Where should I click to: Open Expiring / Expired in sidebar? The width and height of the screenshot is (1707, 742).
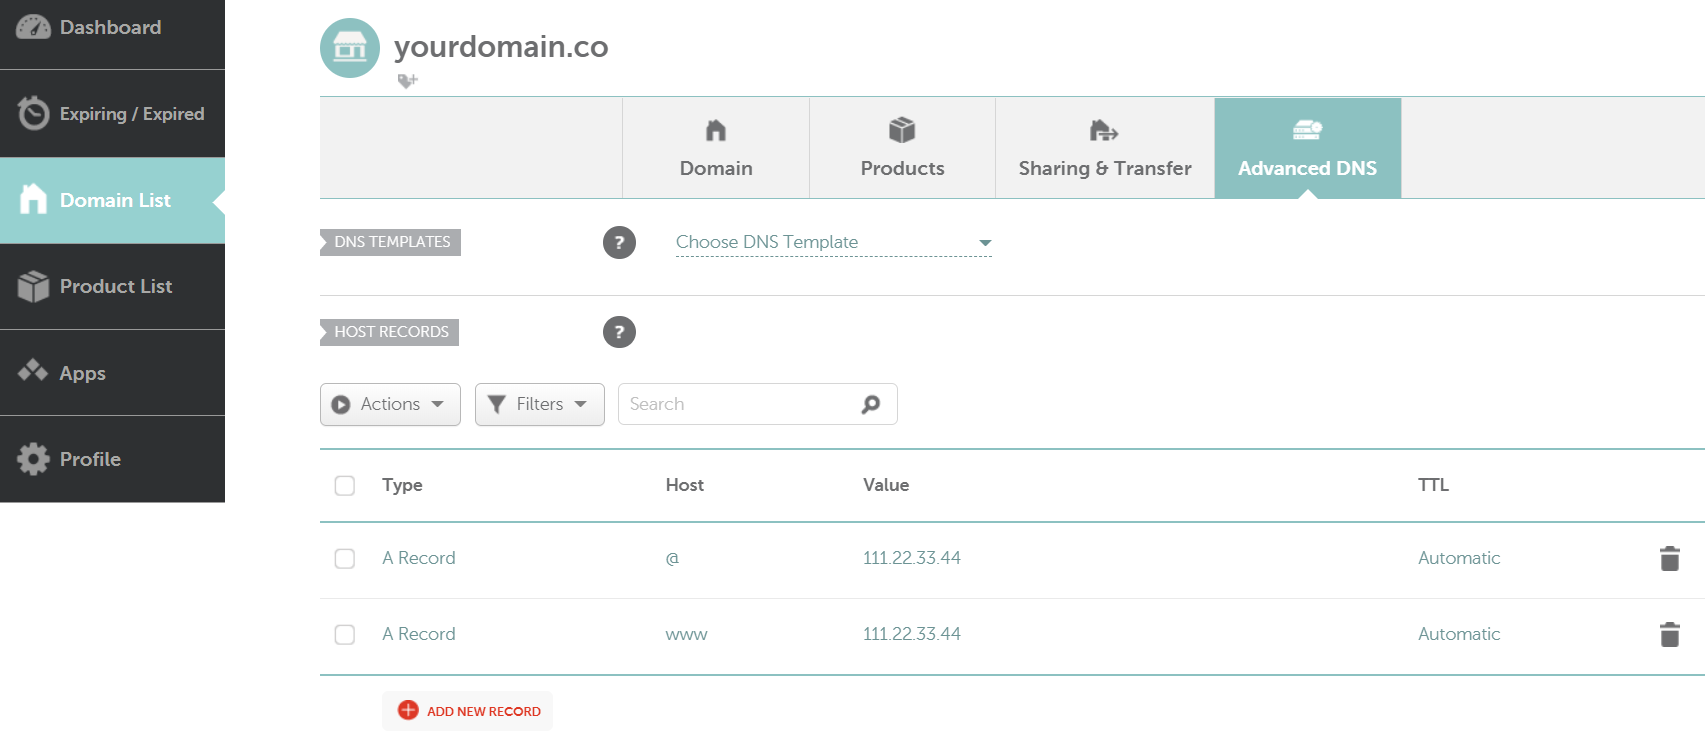pyautogui.click(x=112, y=113)
